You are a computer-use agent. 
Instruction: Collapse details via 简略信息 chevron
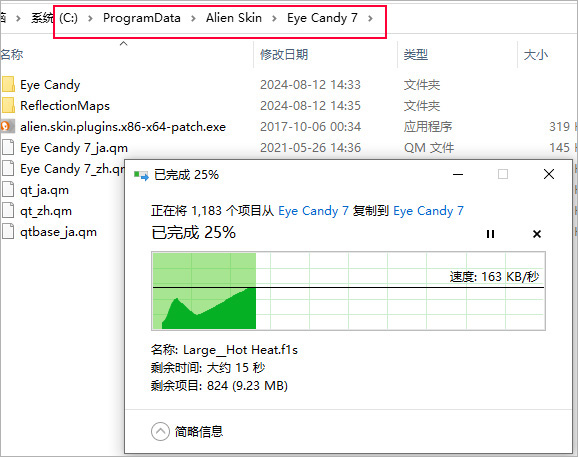160,431
